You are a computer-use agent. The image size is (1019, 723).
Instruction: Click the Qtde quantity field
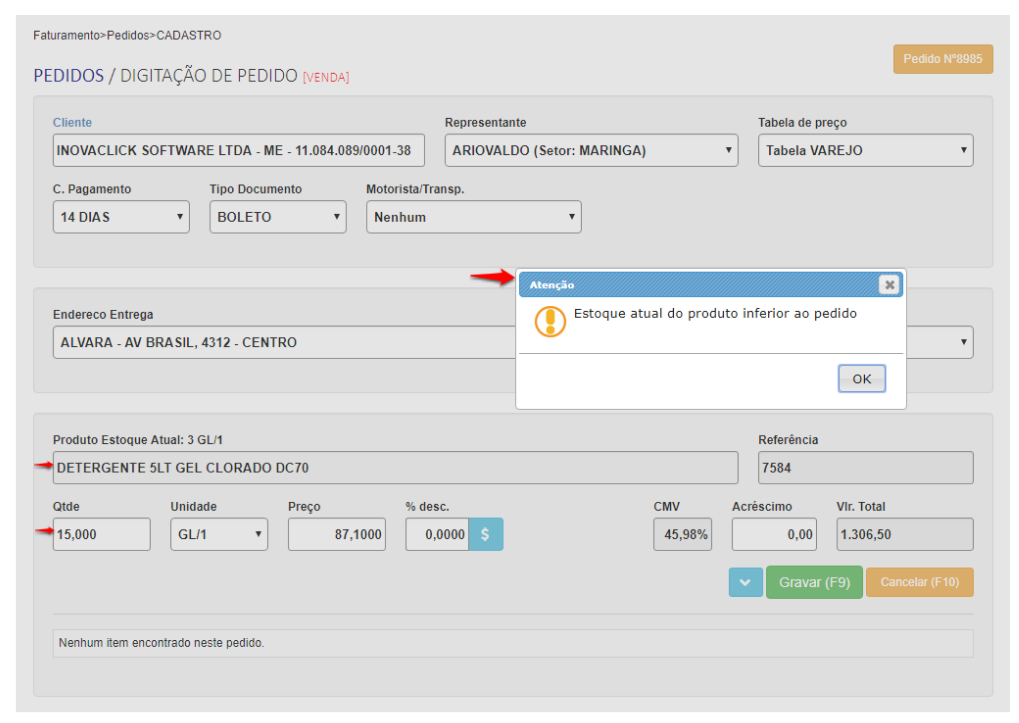(101, 535)
